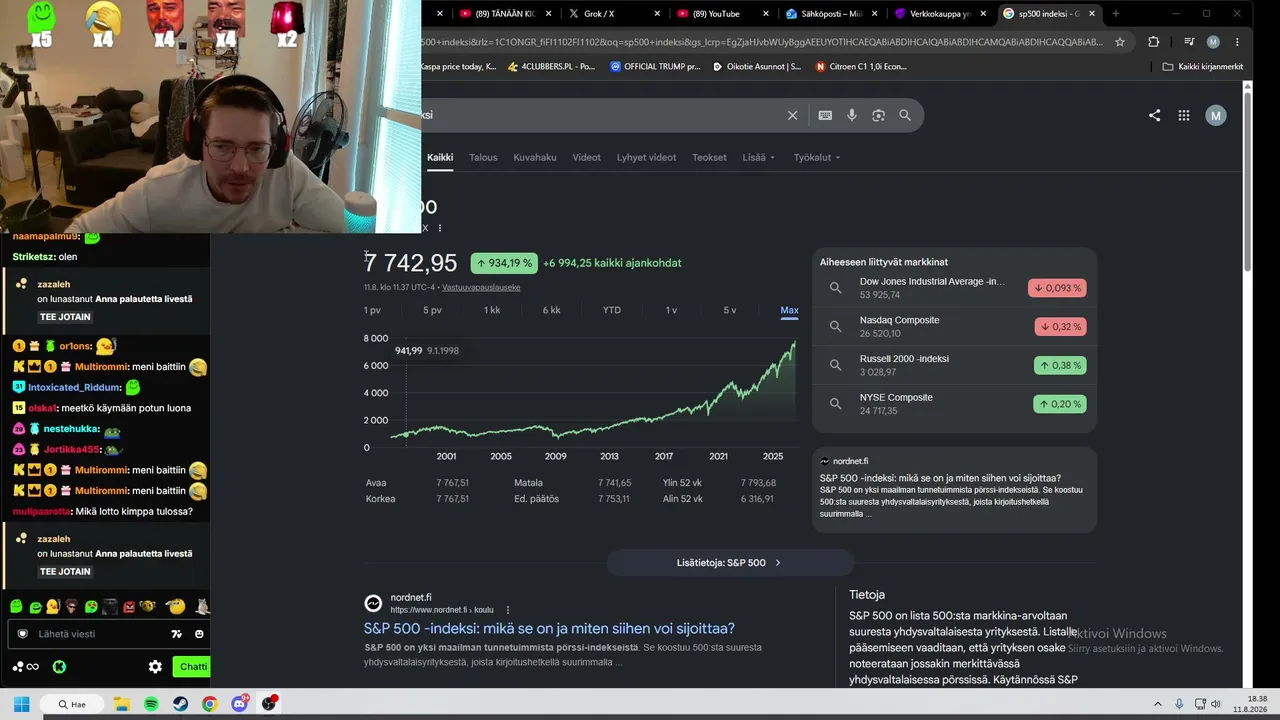Select the 6 kk chart range
The width and height of the screenshot is (1280, 720).
click(x=551, y=310)
